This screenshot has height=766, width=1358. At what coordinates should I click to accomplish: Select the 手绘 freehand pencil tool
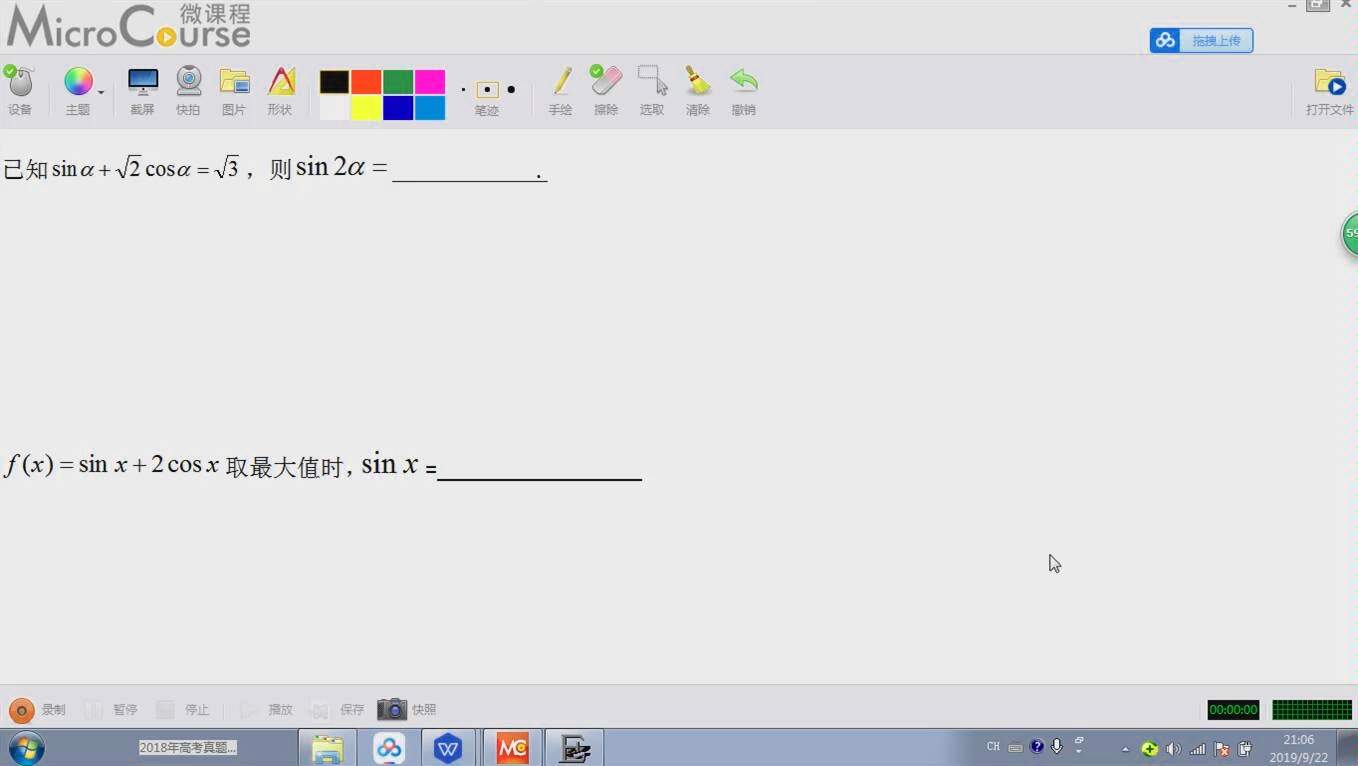pyautogui.click(x=561, y=82)
